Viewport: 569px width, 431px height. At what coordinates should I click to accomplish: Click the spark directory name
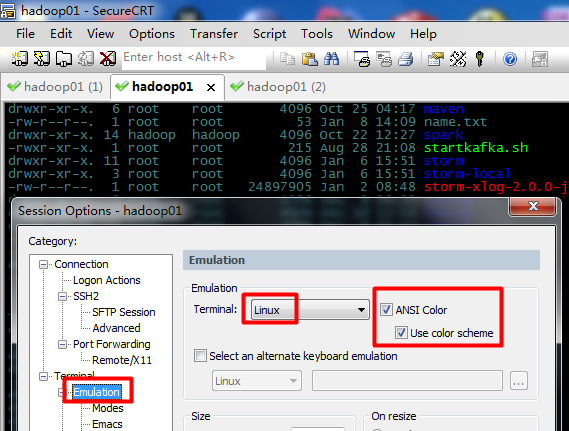[x=443, y=135]
